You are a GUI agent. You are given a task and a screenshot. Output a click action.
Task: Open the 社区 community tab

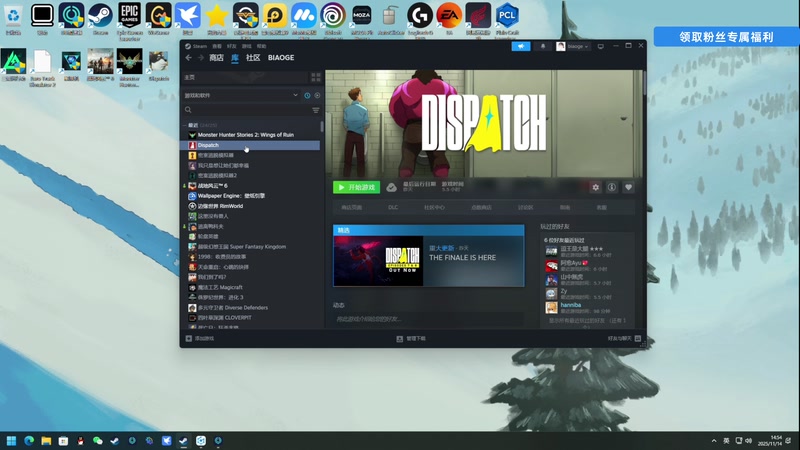253,58
